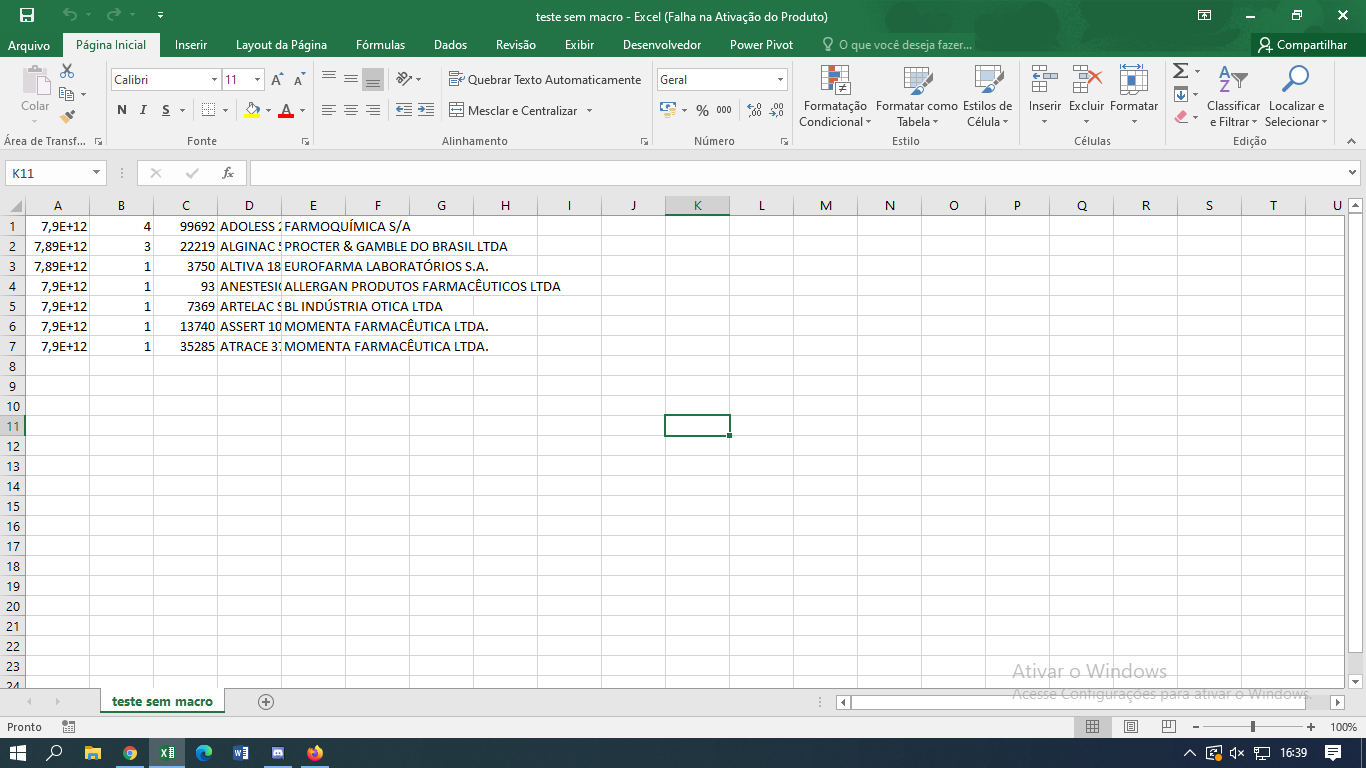Open the Geral number format dropdown
This screenshot has width=1366, height=768.
[x=781, y=79]
